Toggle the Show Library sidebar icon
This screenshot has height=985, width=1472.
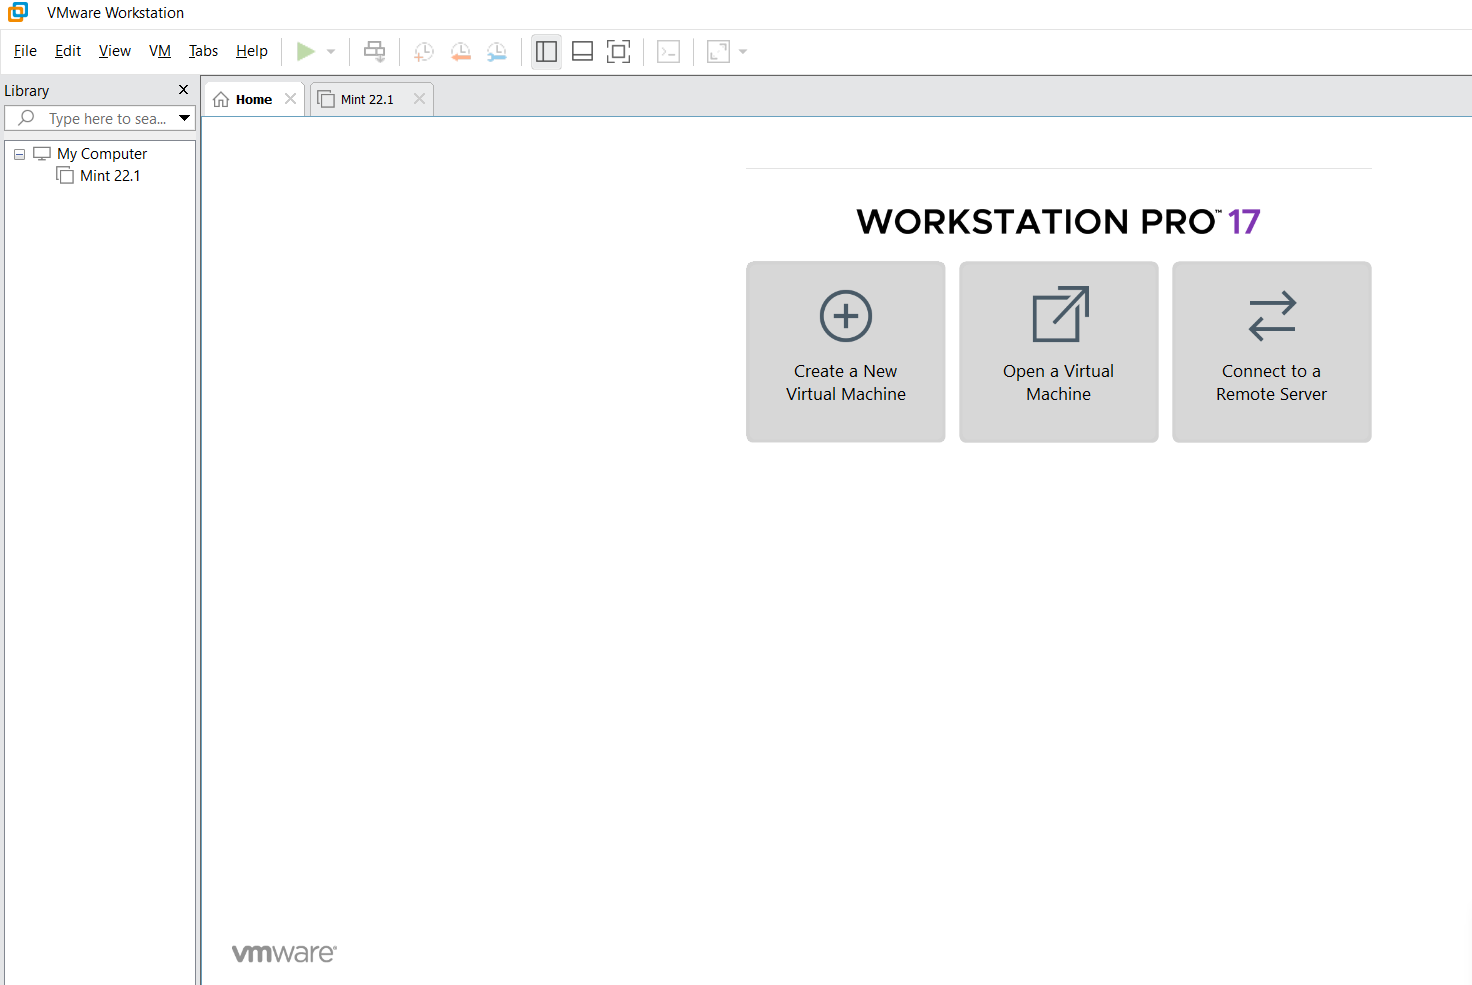[x=546, y=51]
